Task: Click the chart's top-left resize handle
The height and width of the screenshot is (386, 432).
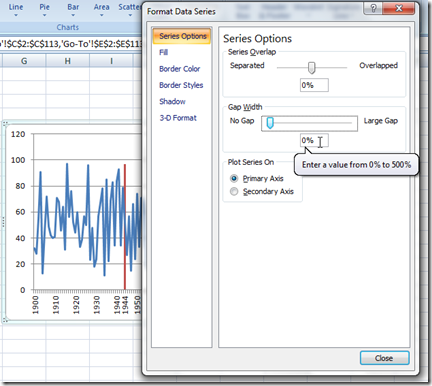Action: click(x=5, y=124)
